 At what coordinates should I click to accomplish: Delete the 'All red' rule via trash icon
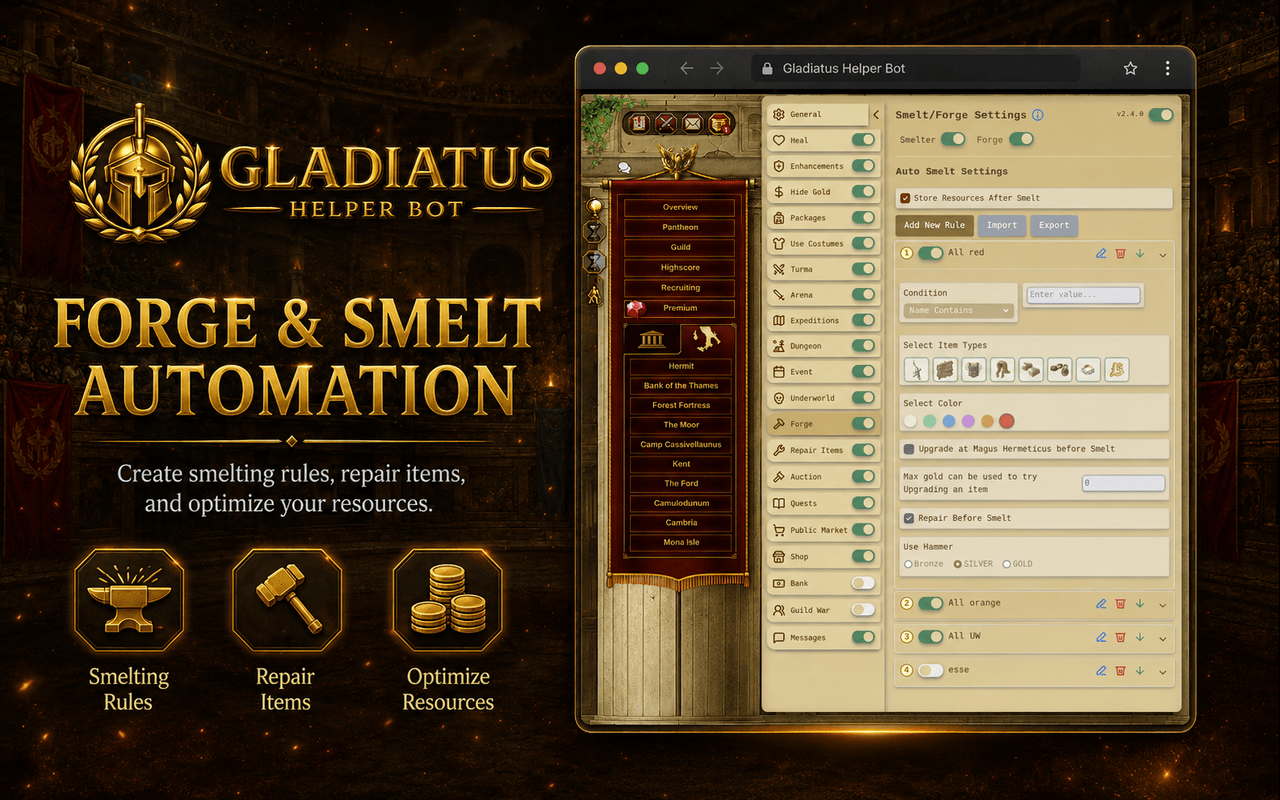click(1120, 254)
